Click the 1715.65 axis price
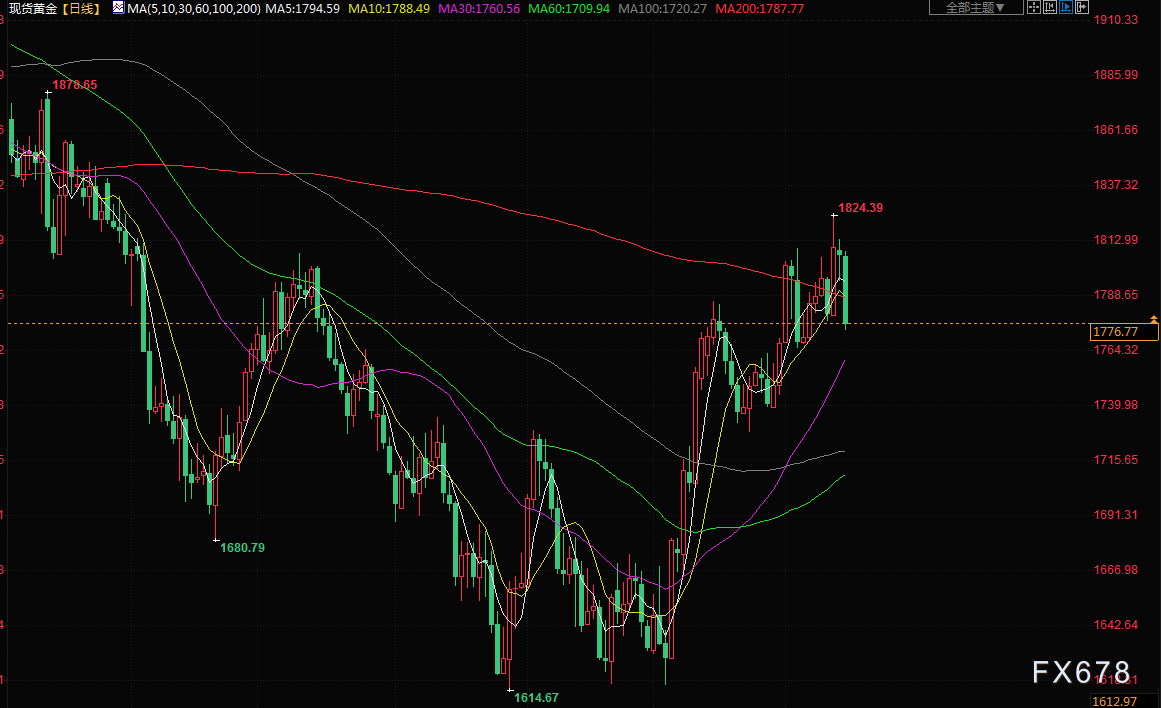 click(1116, 460)
